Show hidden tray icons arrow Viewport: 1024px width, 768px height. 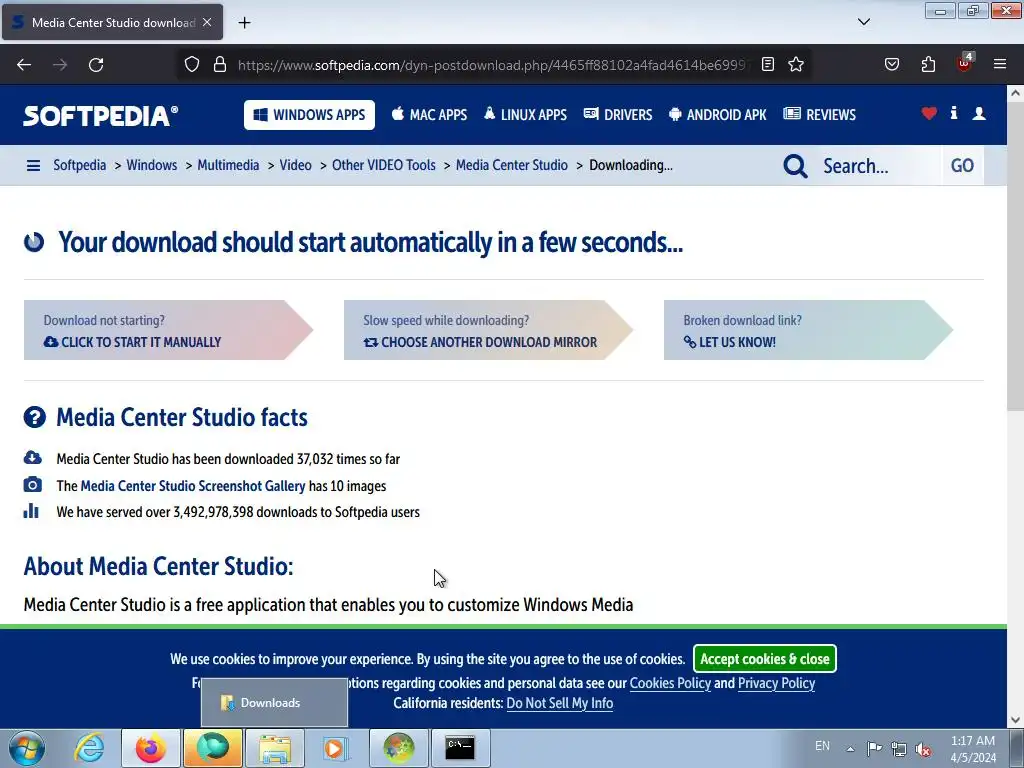[x=850, y=748]
